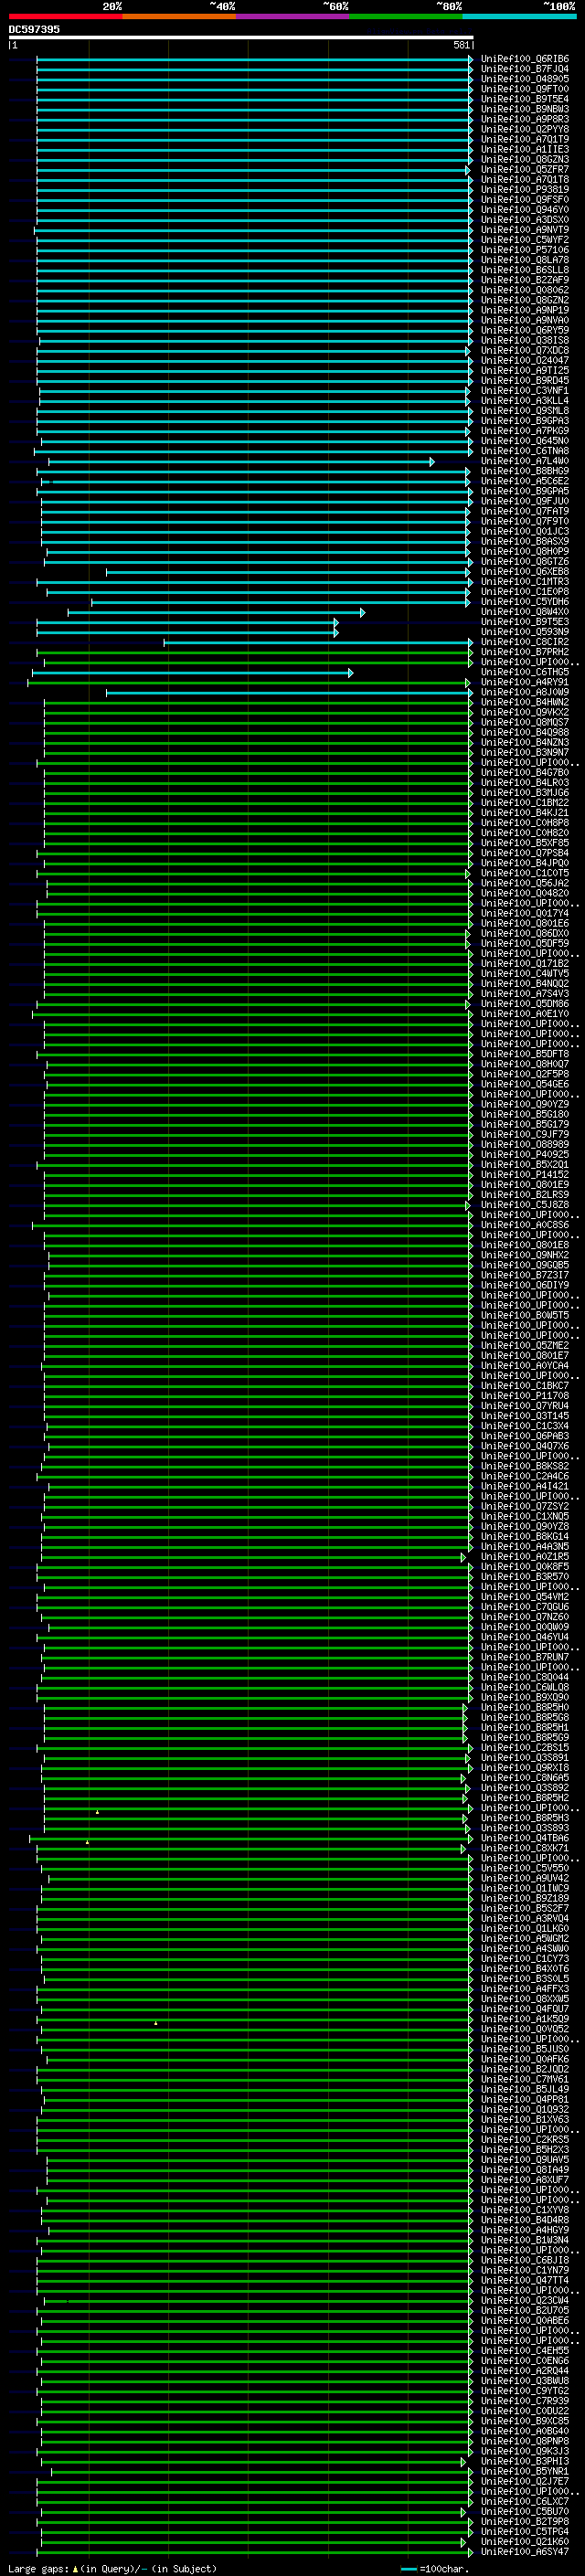585x2576 pixels.
Task: Select hit label UniRef100_Q08062
Action: [x=525, y=290]
